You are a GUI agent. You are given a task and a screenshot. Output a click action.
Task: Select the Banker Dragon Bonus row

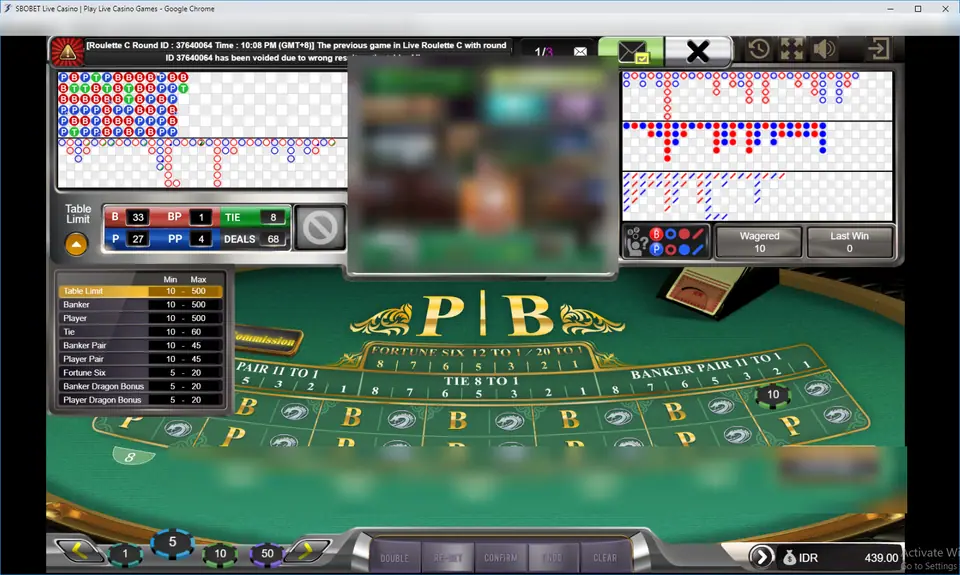[141, 386]
